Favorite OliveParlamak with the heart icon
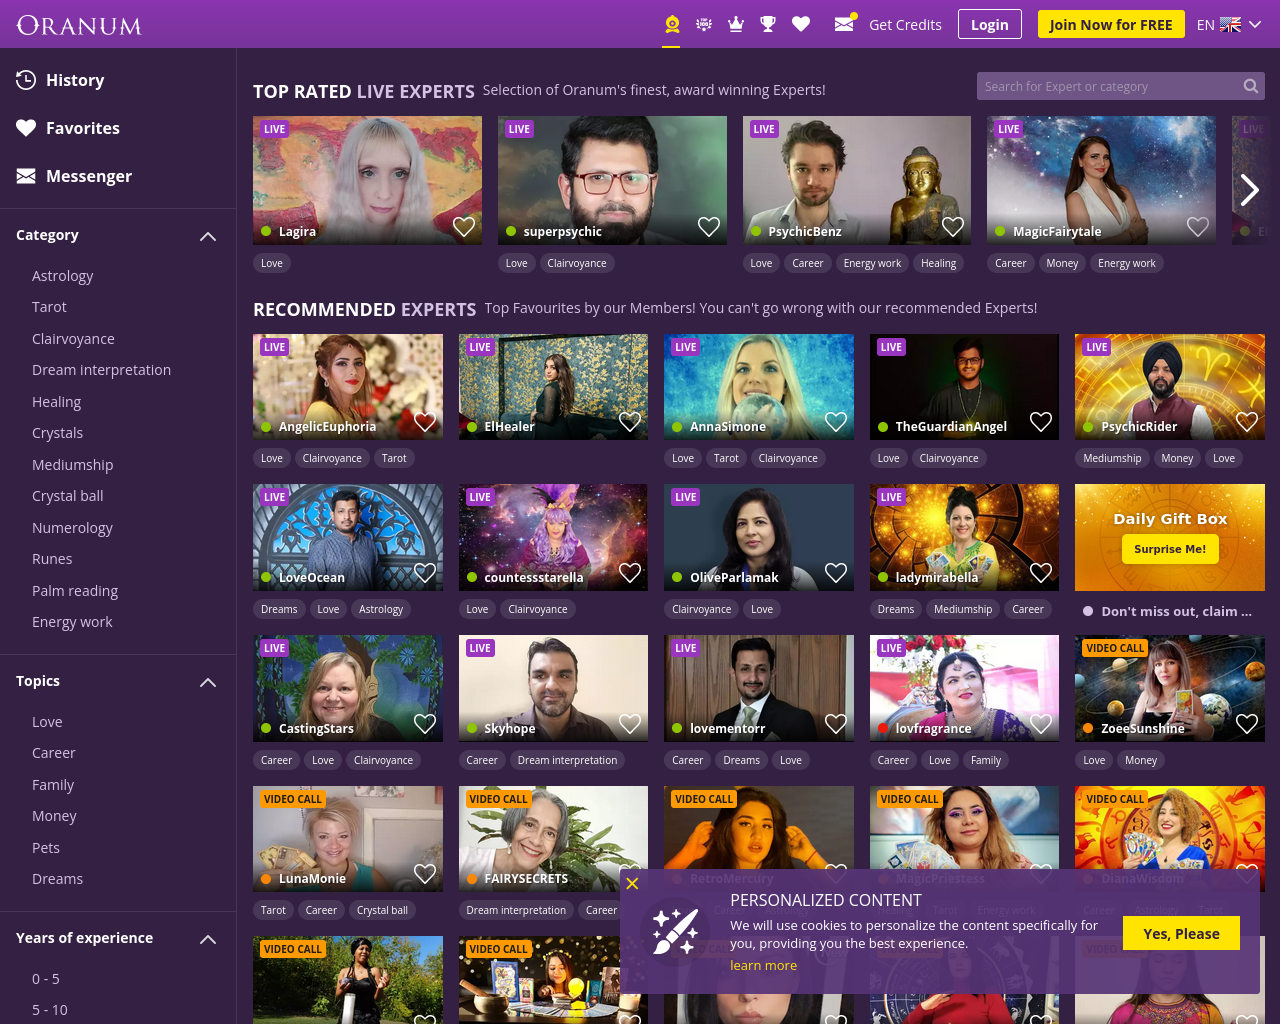The width and height of the screenshot is (1280, 1024). tap(836, 573)
